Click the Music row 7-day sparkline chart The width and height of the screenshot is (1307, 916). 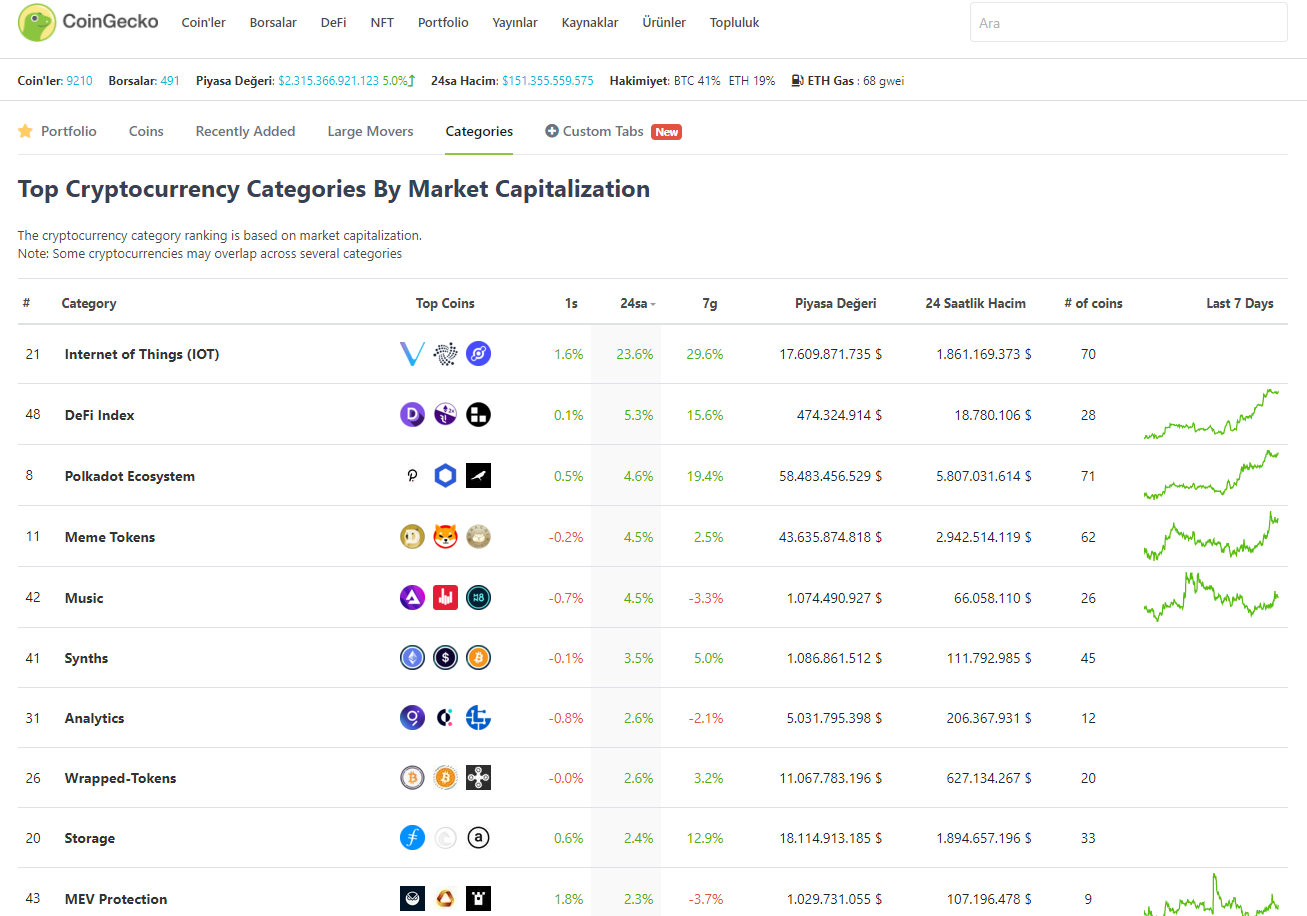[x=1211, y=597]
